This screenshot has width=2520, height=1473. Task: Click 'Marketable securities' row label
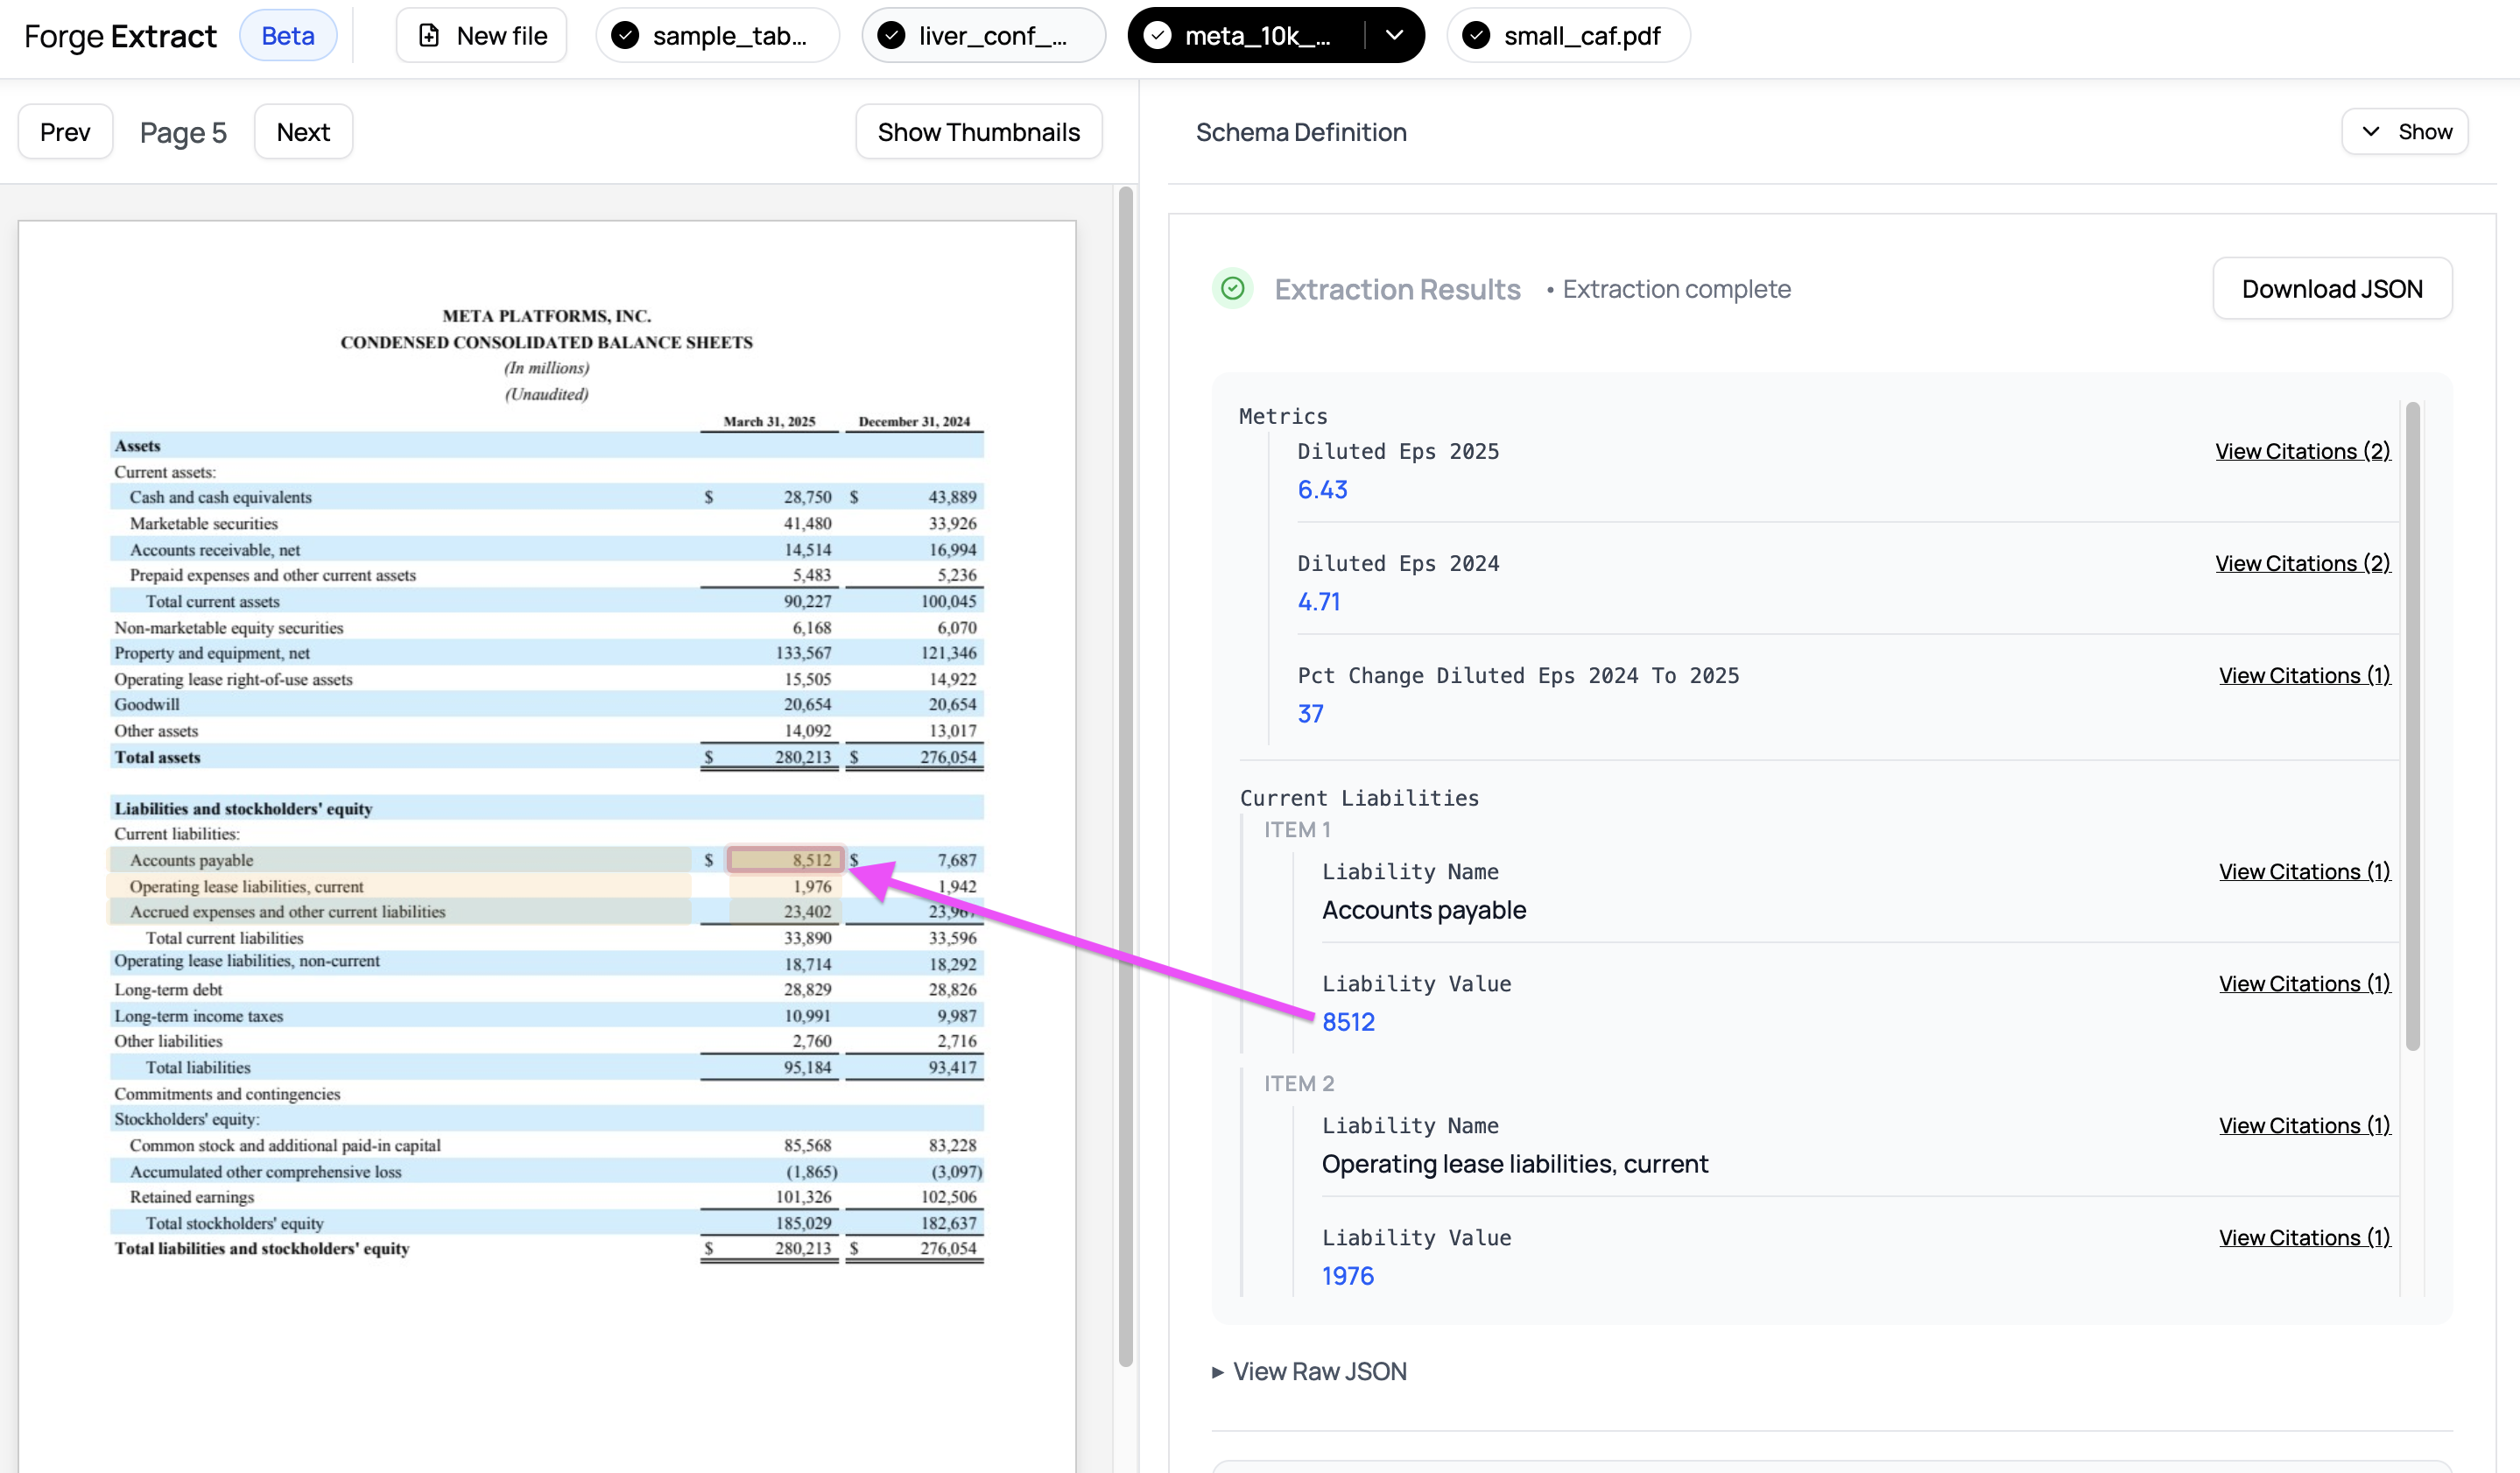(204, 523)
